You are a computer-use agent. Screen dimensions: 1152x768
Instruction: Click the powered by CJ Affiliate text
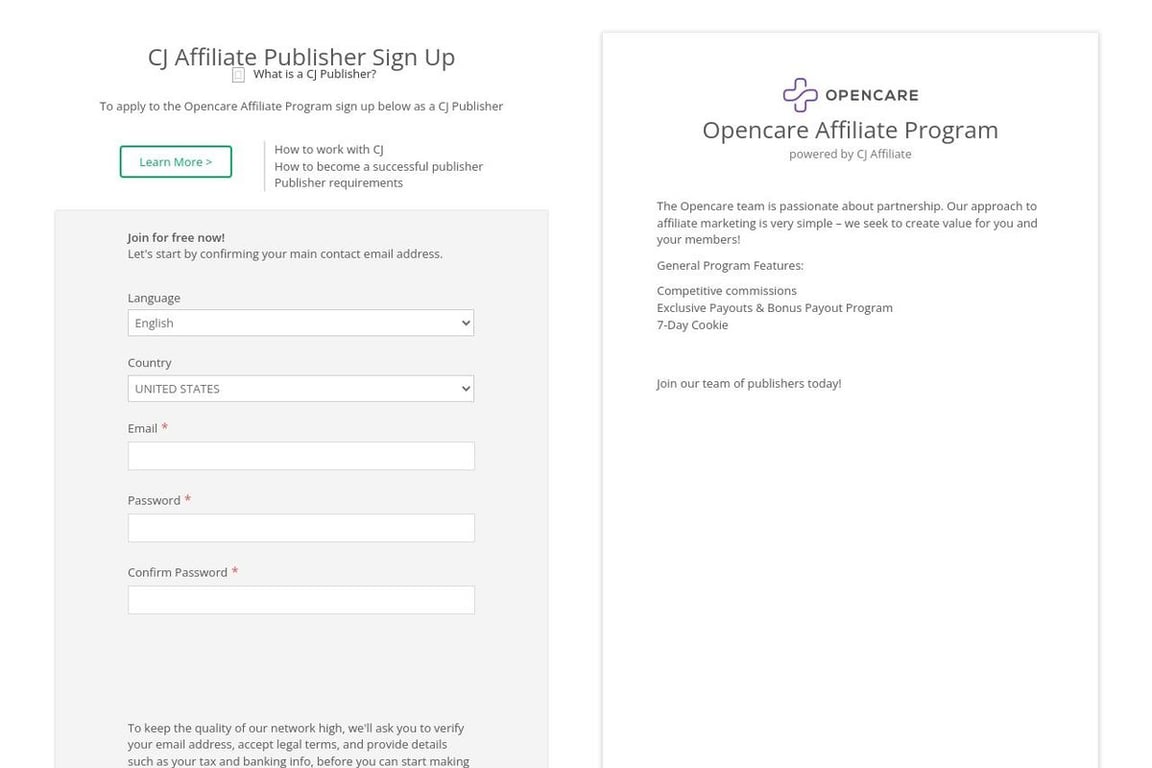click(x=850, y=154)
